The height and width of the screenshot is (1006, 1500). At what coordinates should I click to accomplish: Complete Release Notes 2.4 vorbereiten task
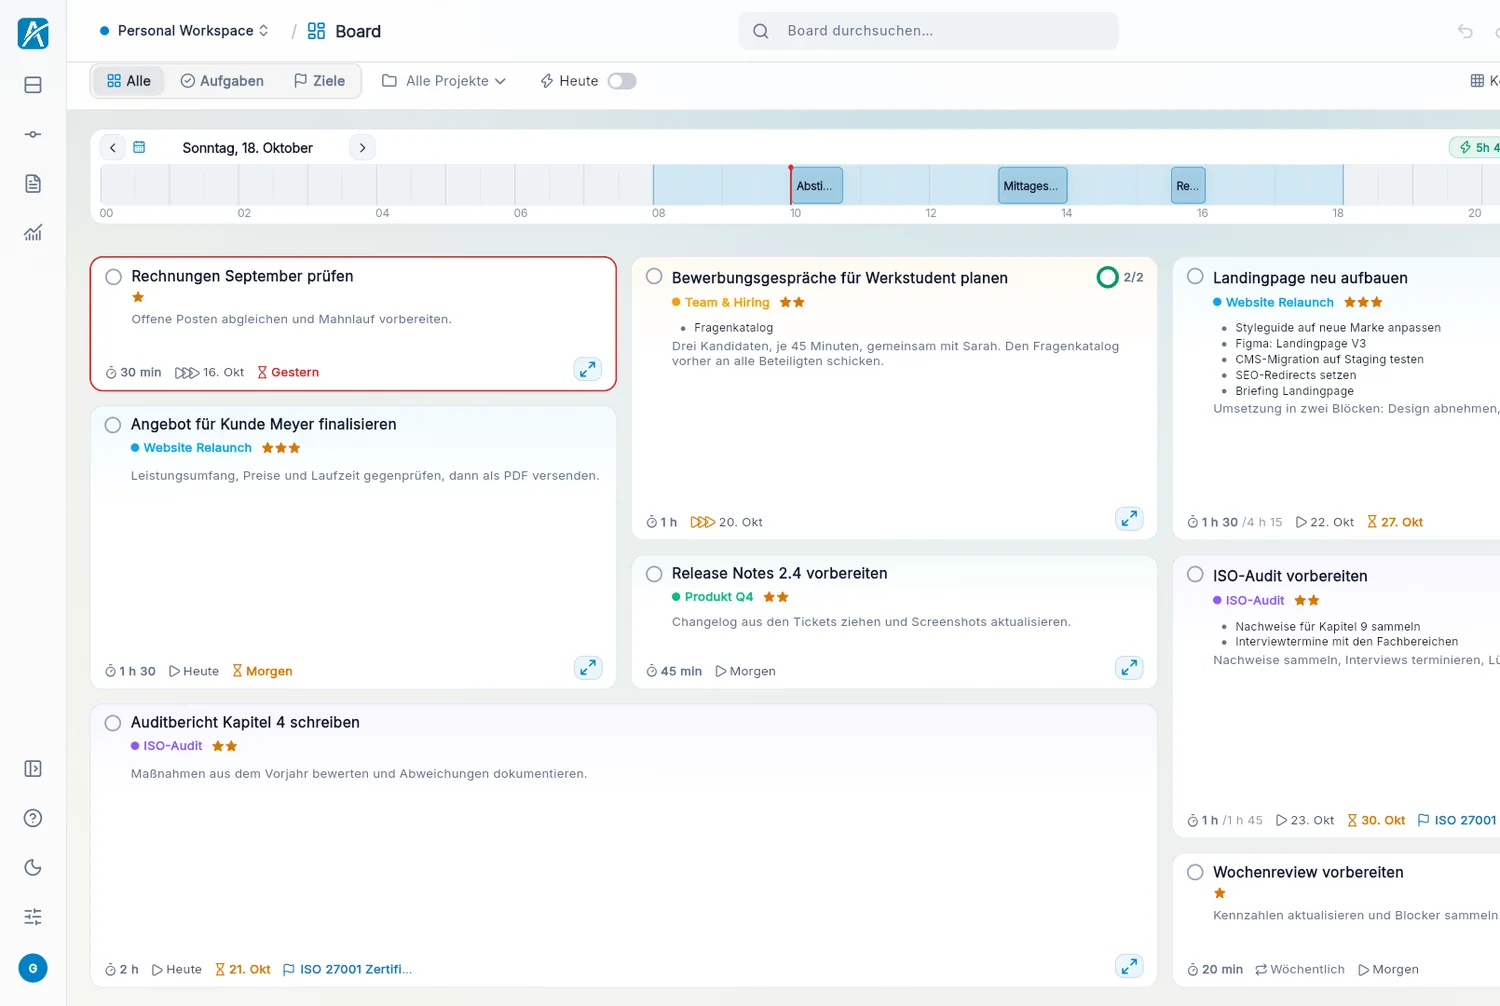click(x=654, y=574)
